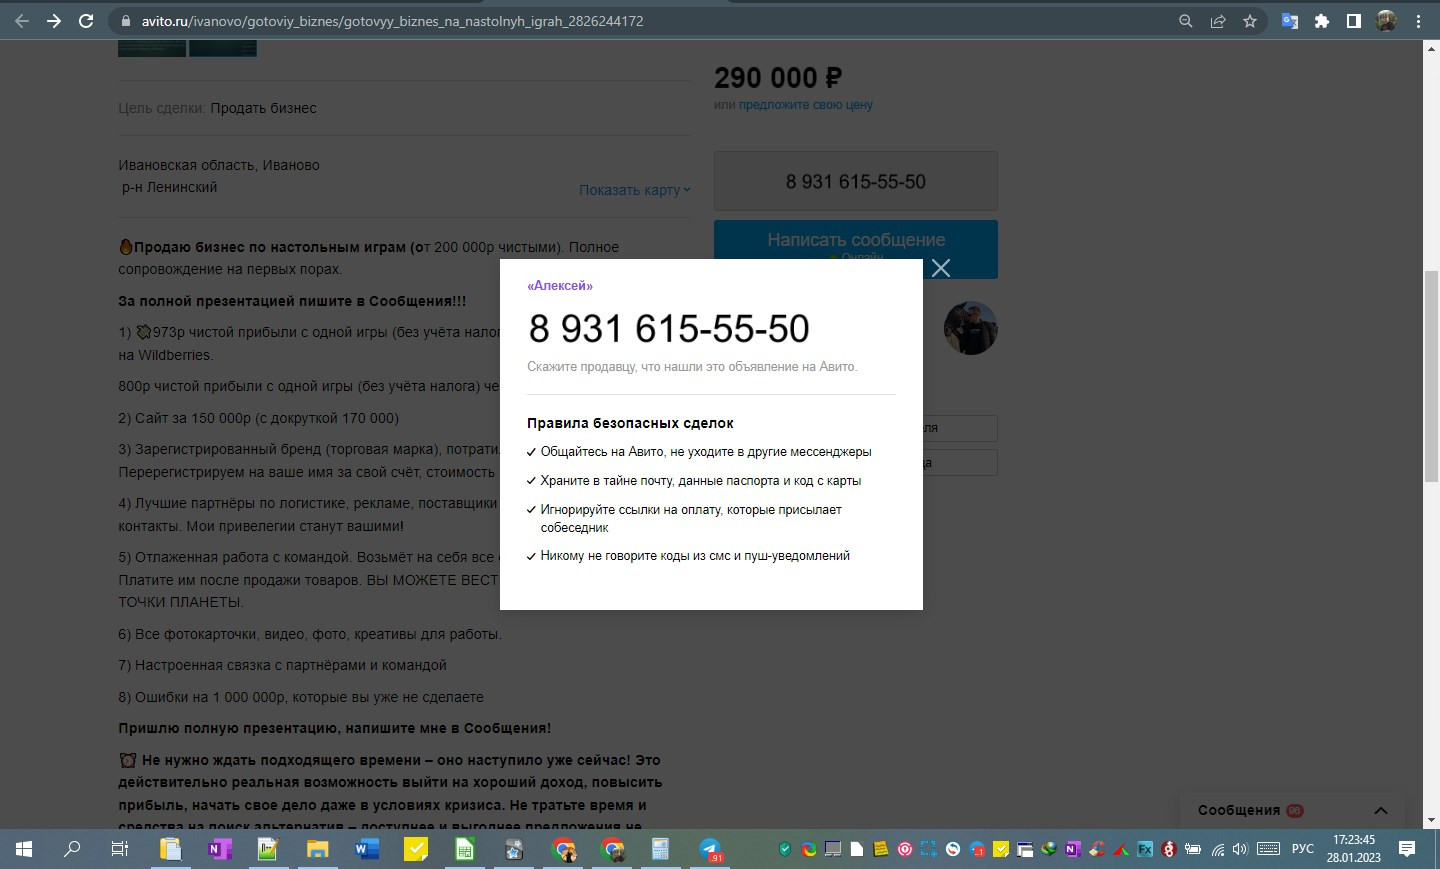This screenshot has height=869, width=1440.
Task: Open the Windows notification center
Action: pos(1407,849)
